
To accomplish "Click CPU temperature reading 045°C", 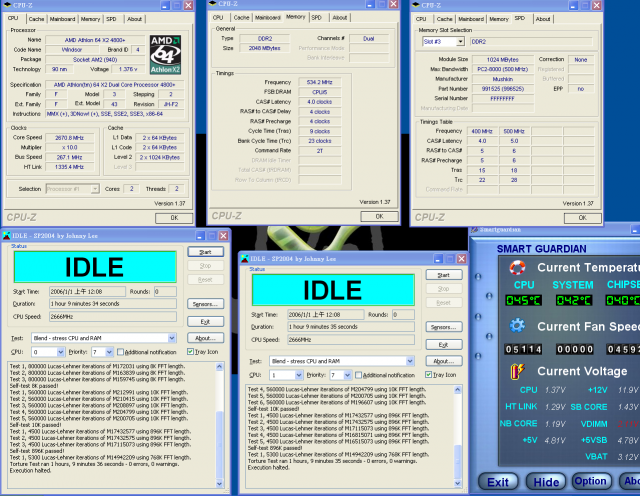I will 524,300.
